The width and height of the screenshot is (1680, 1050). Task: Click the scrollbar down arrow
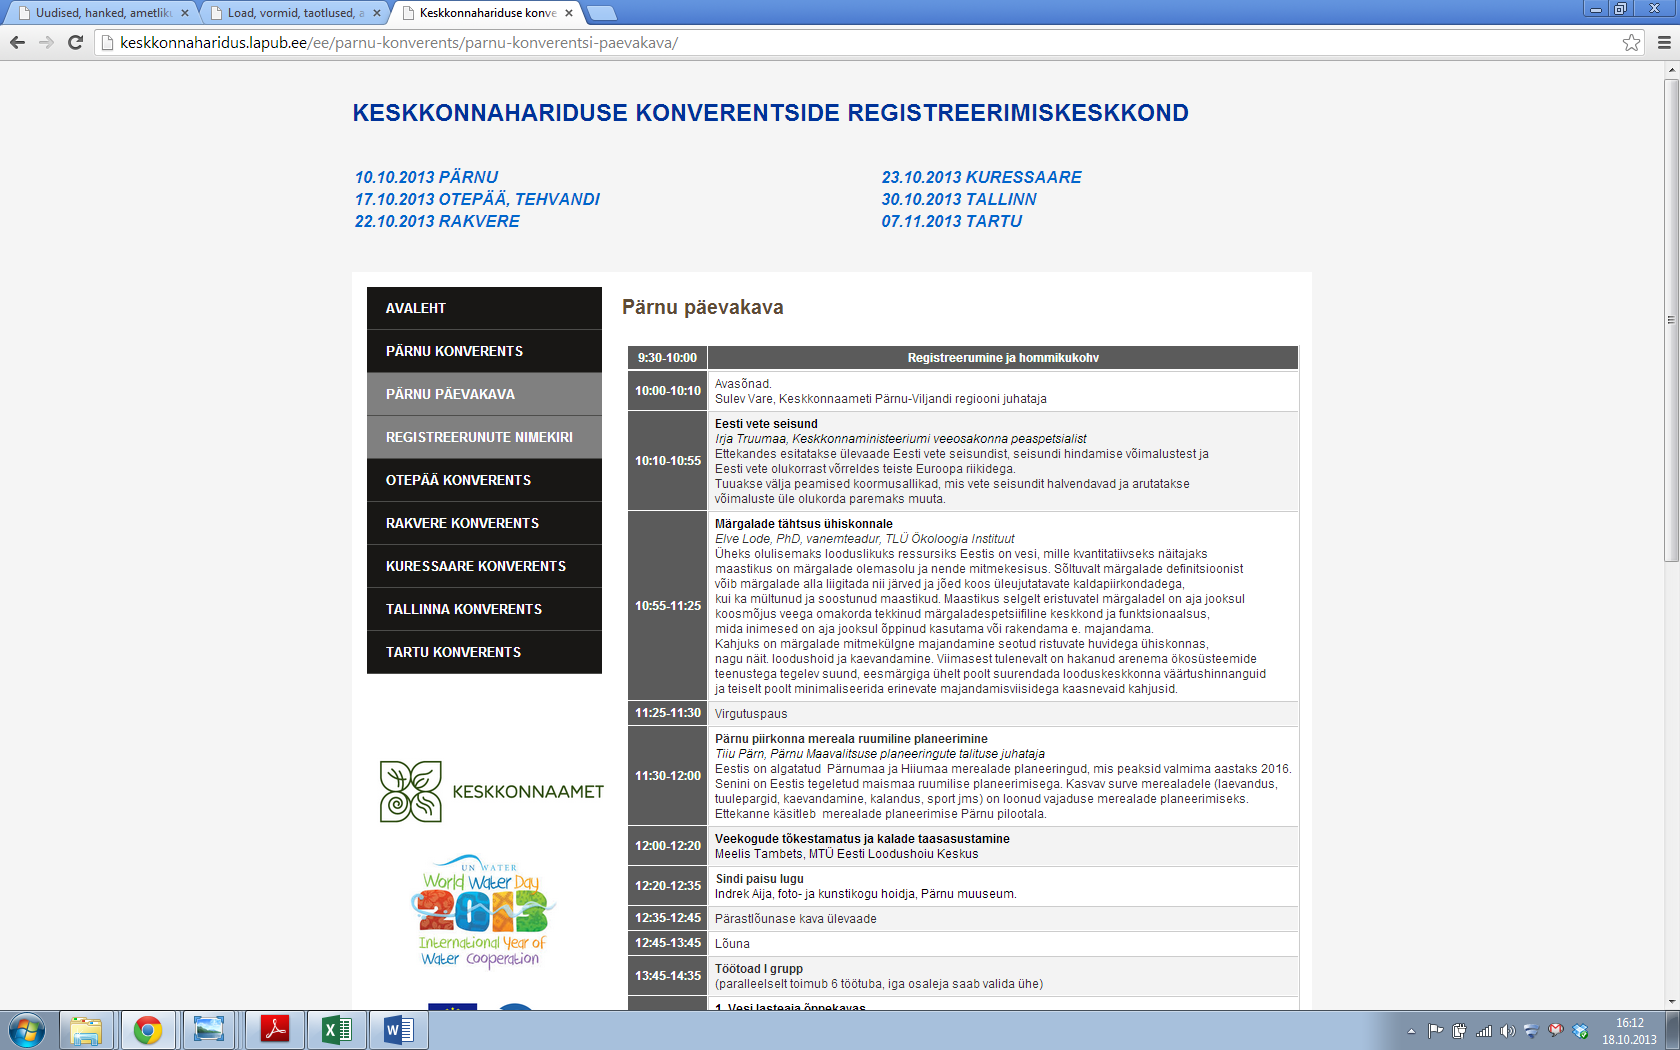(x=1671, y=1001)
